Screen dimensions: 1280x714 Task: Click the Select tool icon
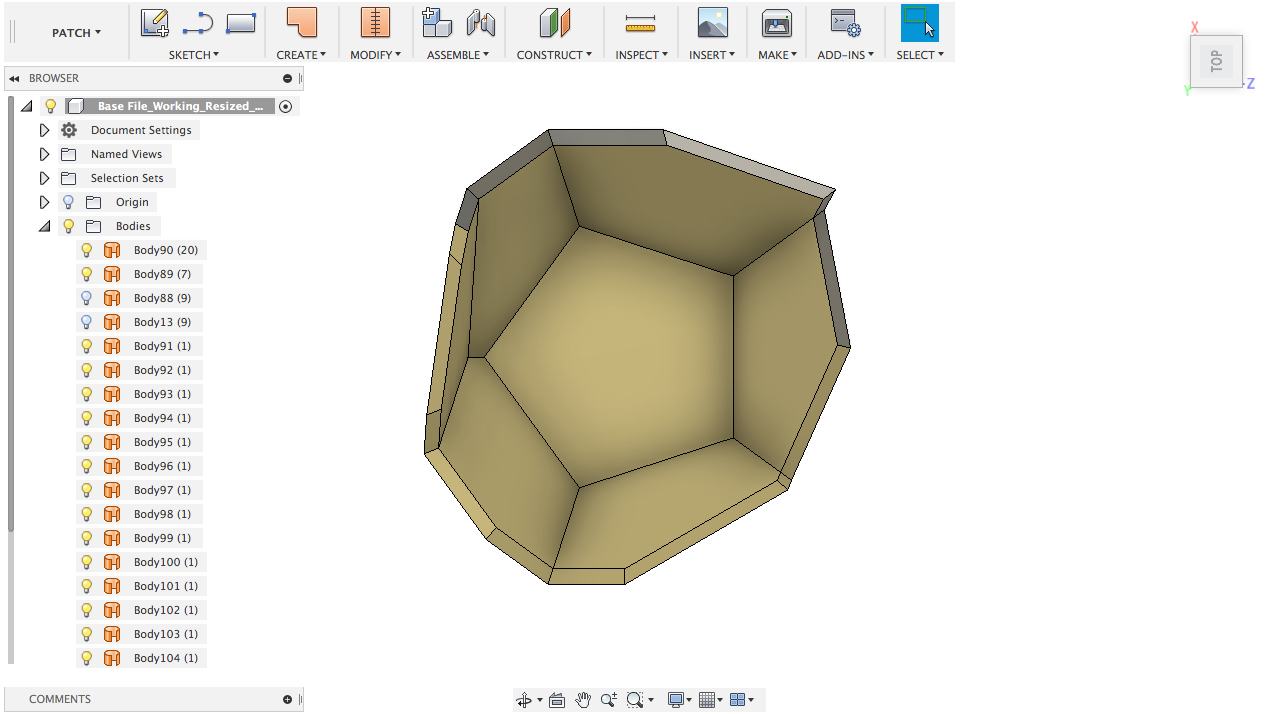click(x=920, y=23)
